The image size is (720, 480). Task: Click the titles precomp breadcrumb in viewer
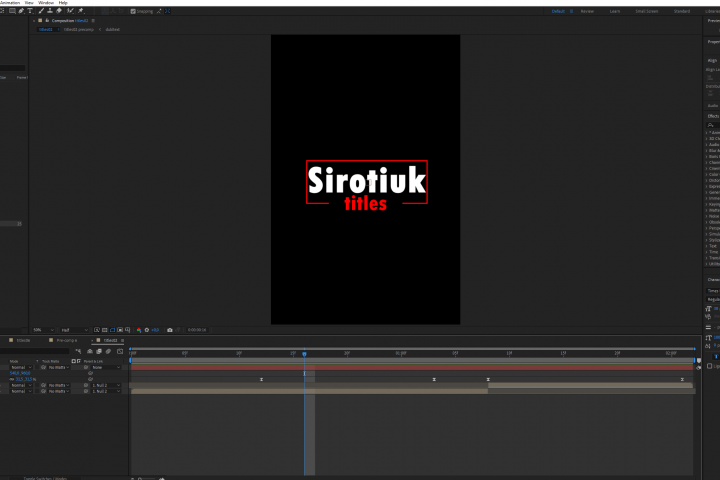pyautogui.click(x=78, y=29)
